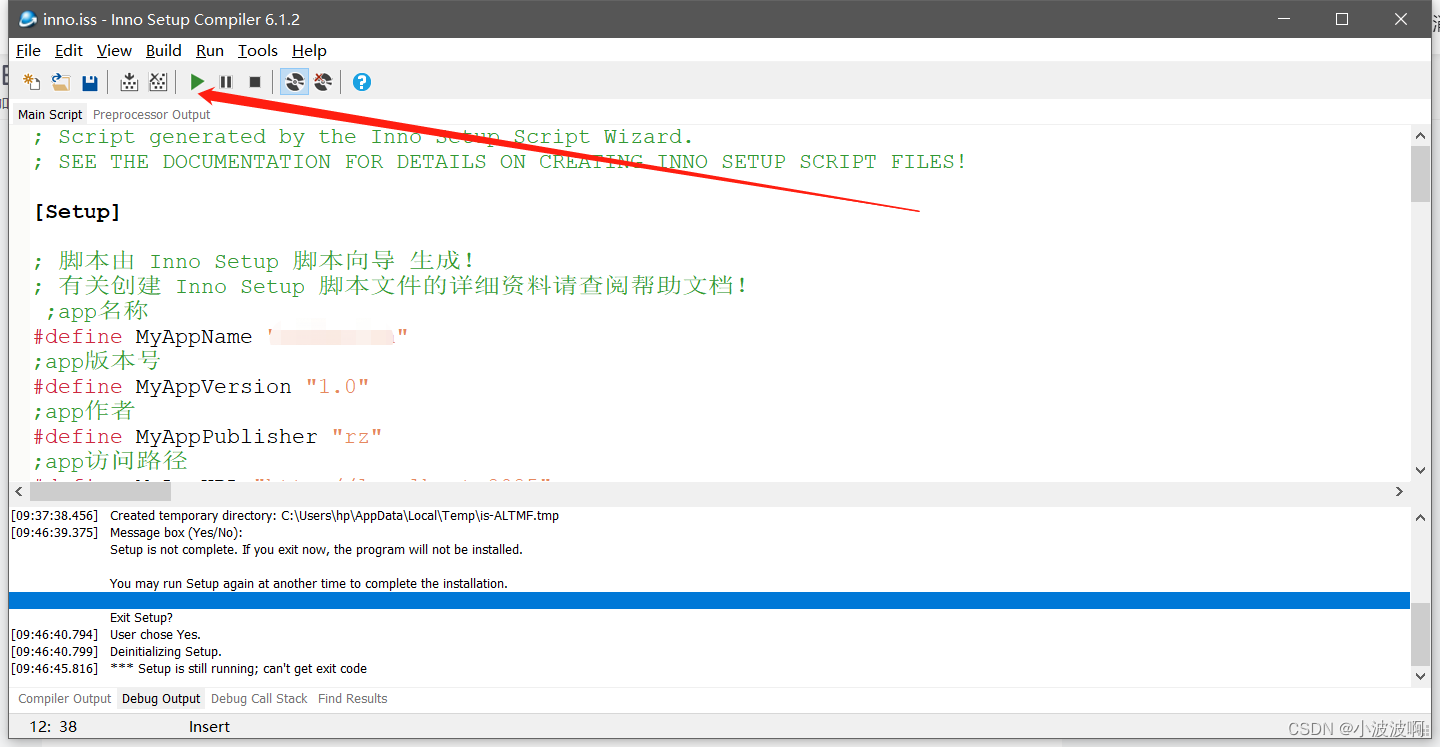The image size is (1440, 747).
Task: Open help with question mark icon
Action: click(362, 82)
